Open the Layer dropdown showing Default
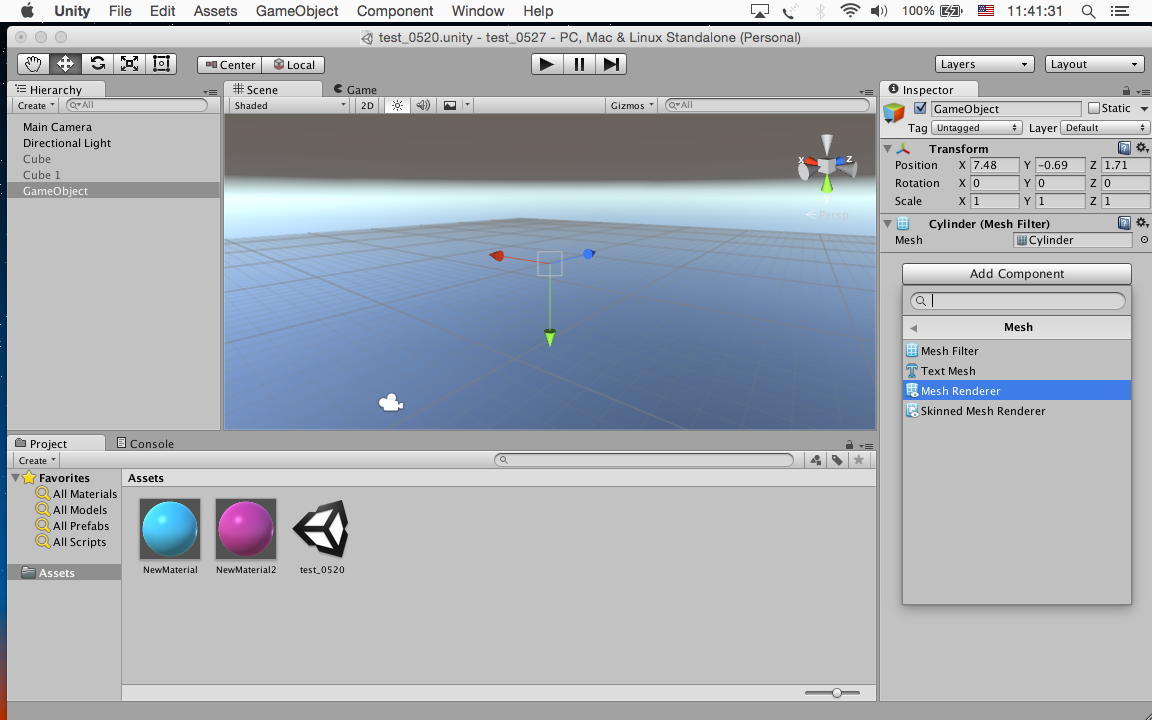 pyautogui.click(x=1105, y=128)
